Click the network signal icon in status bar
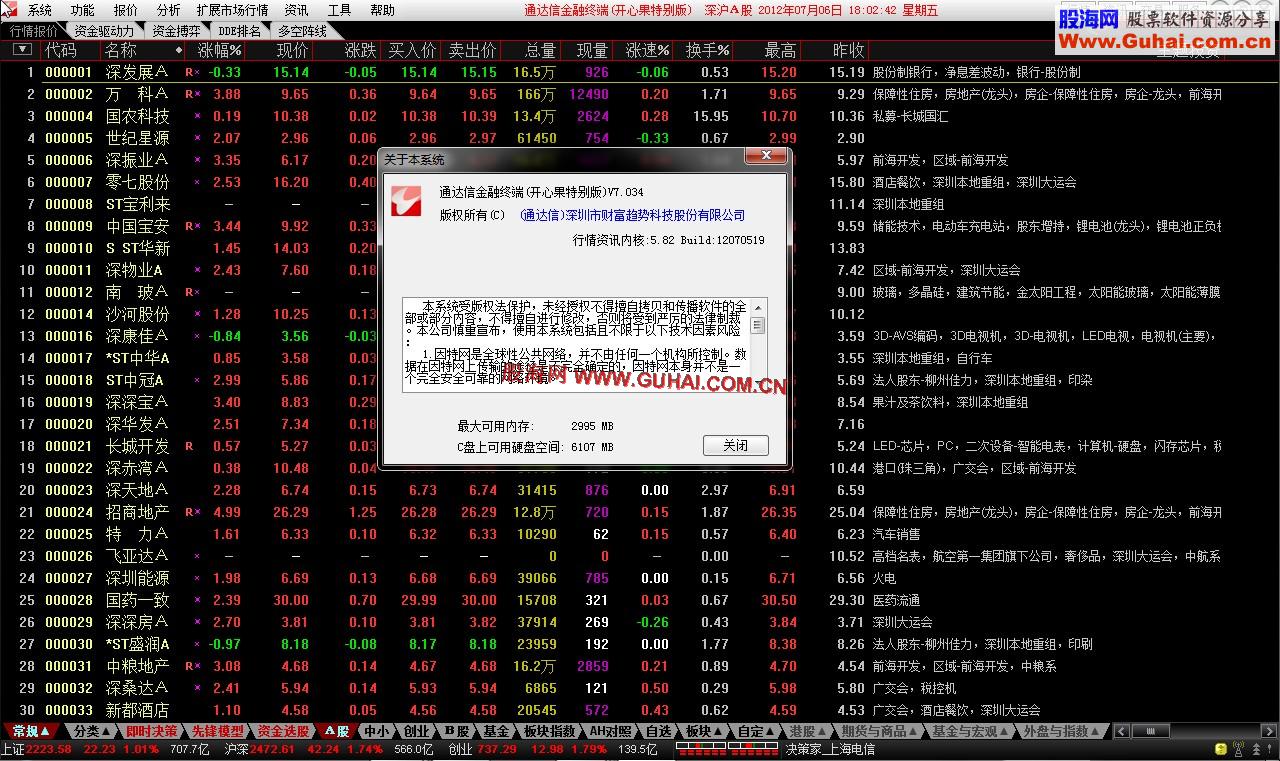Screen dimensions: 1280x761 click(1240, 749)
